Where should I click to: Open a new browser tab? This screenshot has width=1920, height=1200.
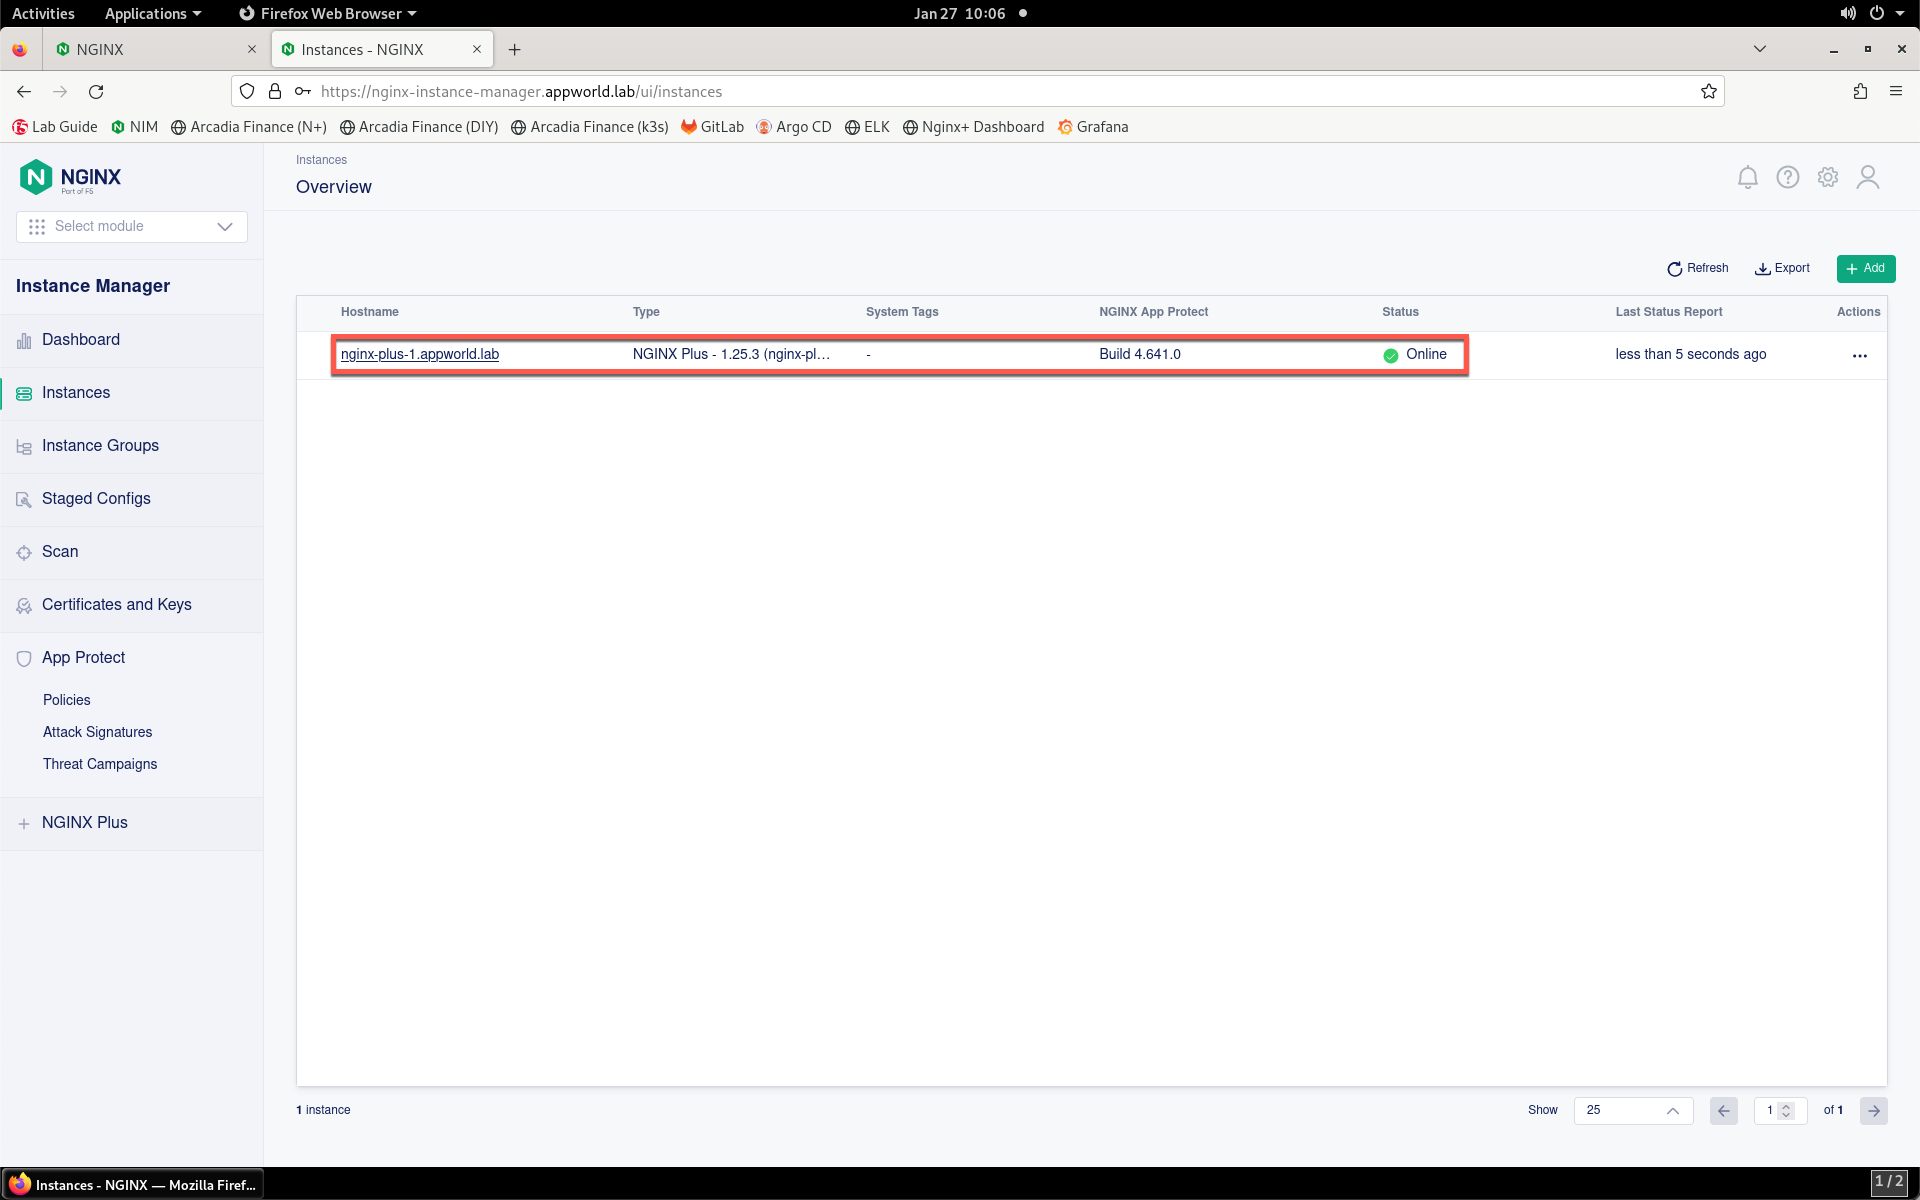pyautogui.click(x=514, y=49)
